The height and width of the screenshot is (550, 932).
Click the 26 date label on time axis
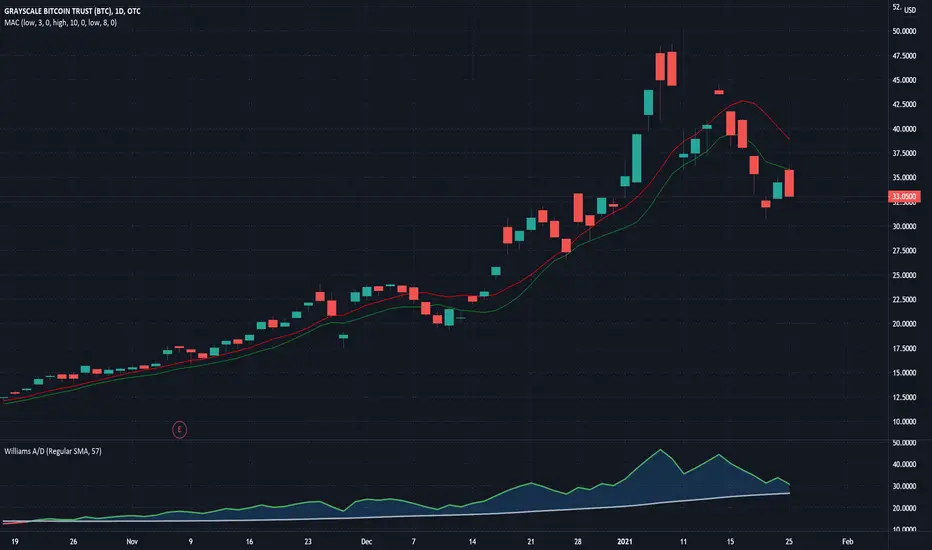pos(74,541)
